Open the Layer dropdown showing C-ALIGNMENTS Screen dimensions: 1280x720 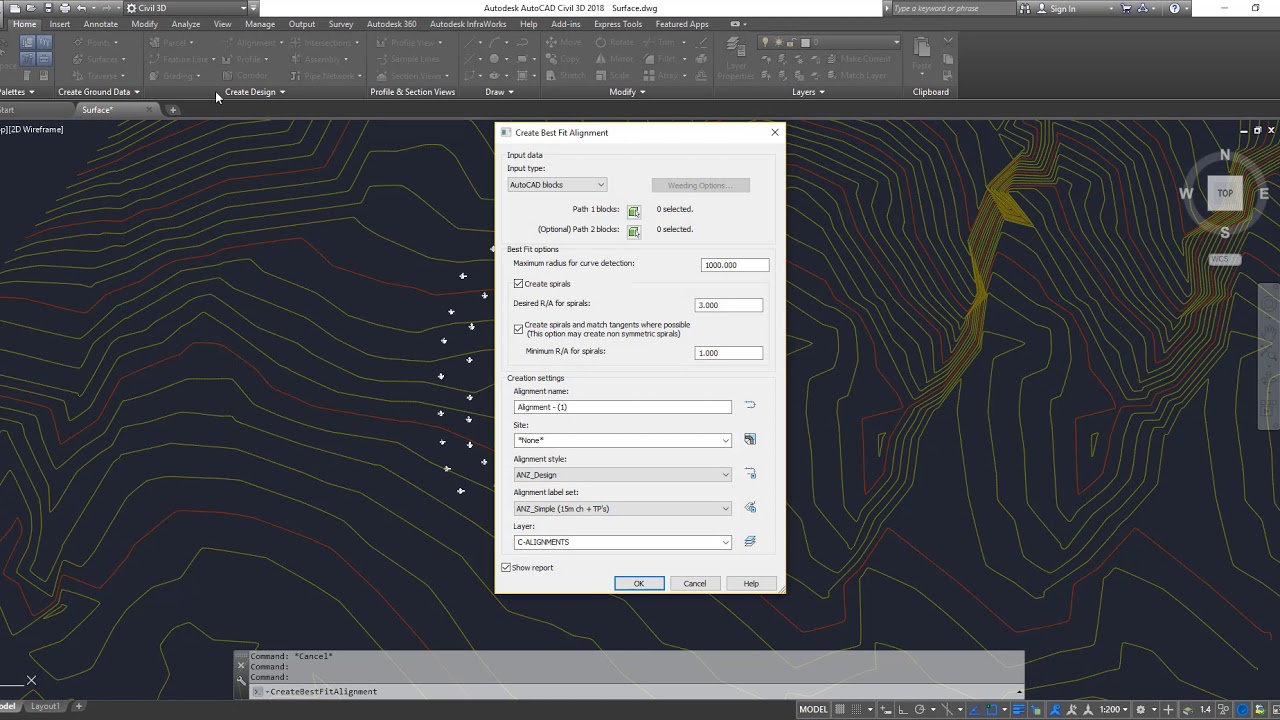coord(622,543)
